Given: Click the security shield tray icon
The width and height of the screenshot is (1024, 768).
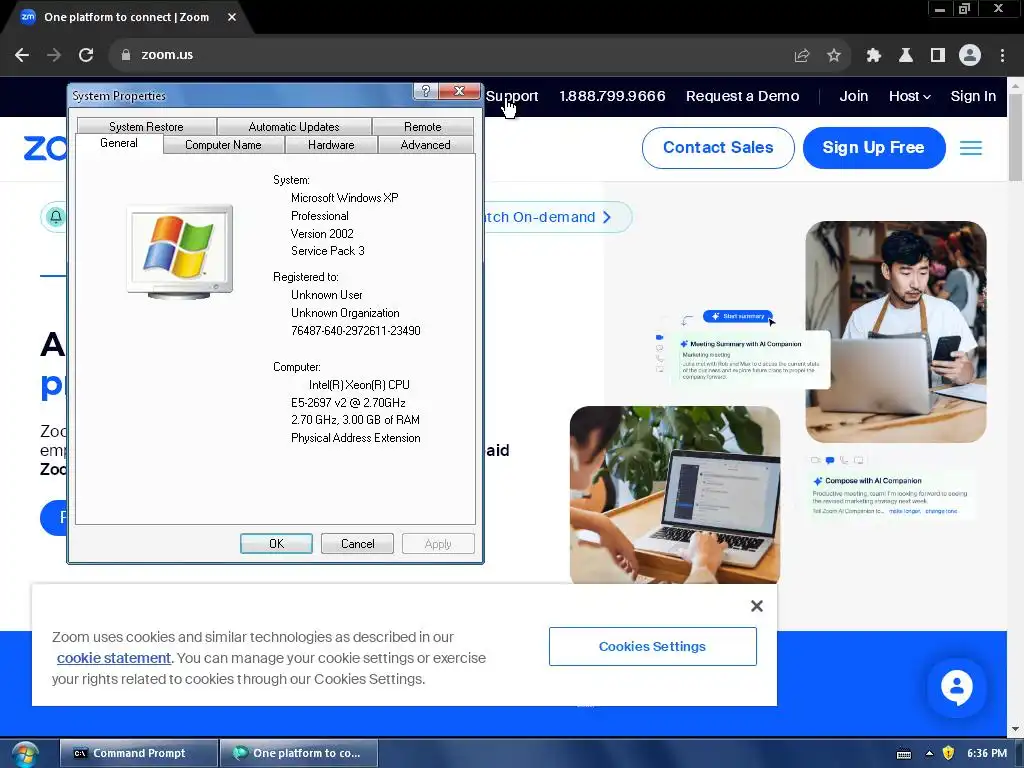Looking at the screenshot, I should tap(948, 753).
